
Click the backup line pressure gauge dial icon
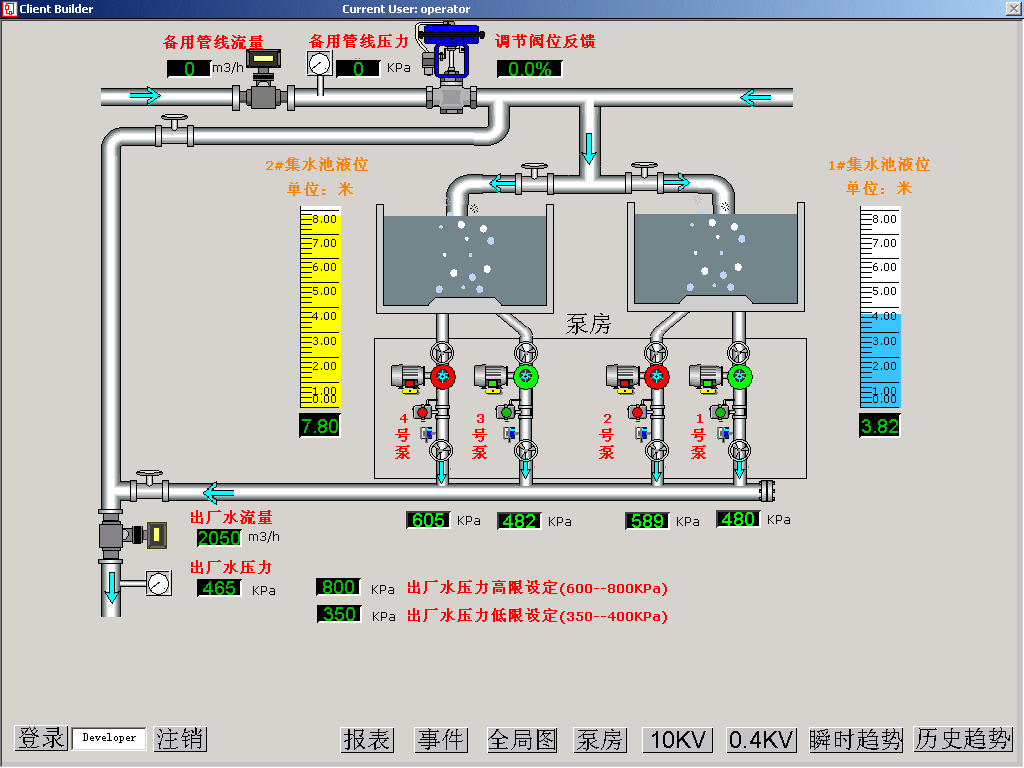(x=318, y=62)
